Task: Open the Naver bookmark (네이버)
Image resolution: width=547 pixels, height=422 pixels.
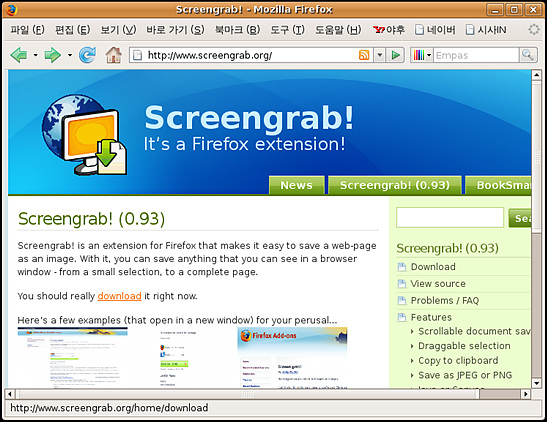Action: 435,30
